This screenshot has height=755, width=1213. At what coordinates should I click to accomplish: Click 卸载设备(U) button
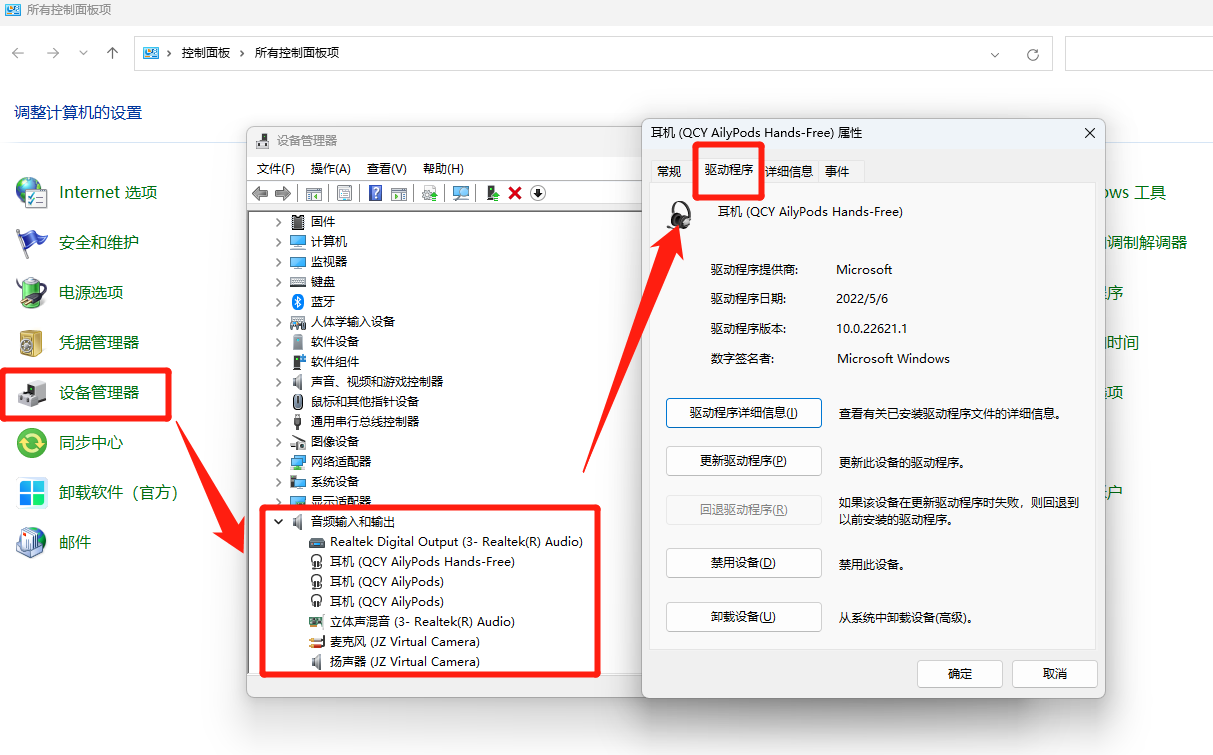[744, 617]
